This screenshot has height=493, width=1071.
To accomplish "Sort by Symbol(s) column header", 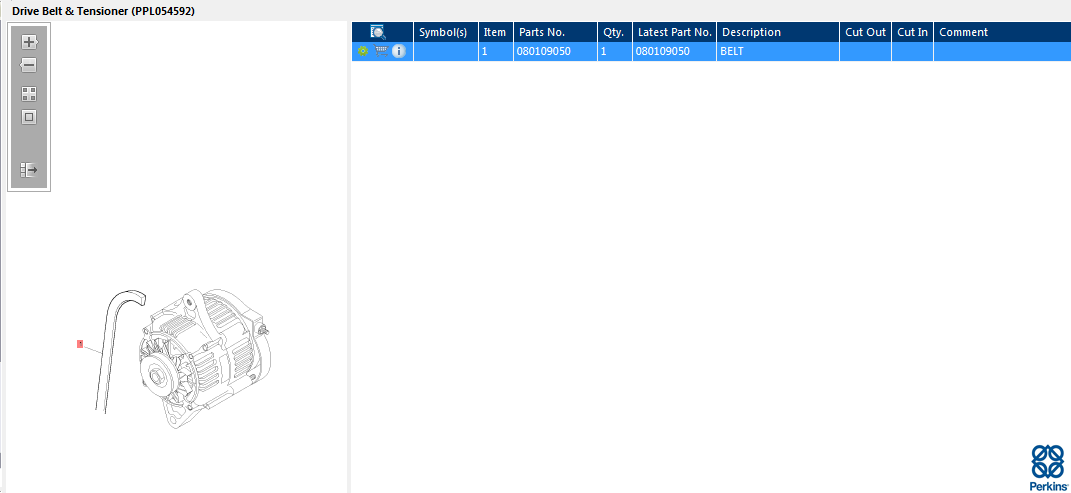I will [x=446, y=32].
